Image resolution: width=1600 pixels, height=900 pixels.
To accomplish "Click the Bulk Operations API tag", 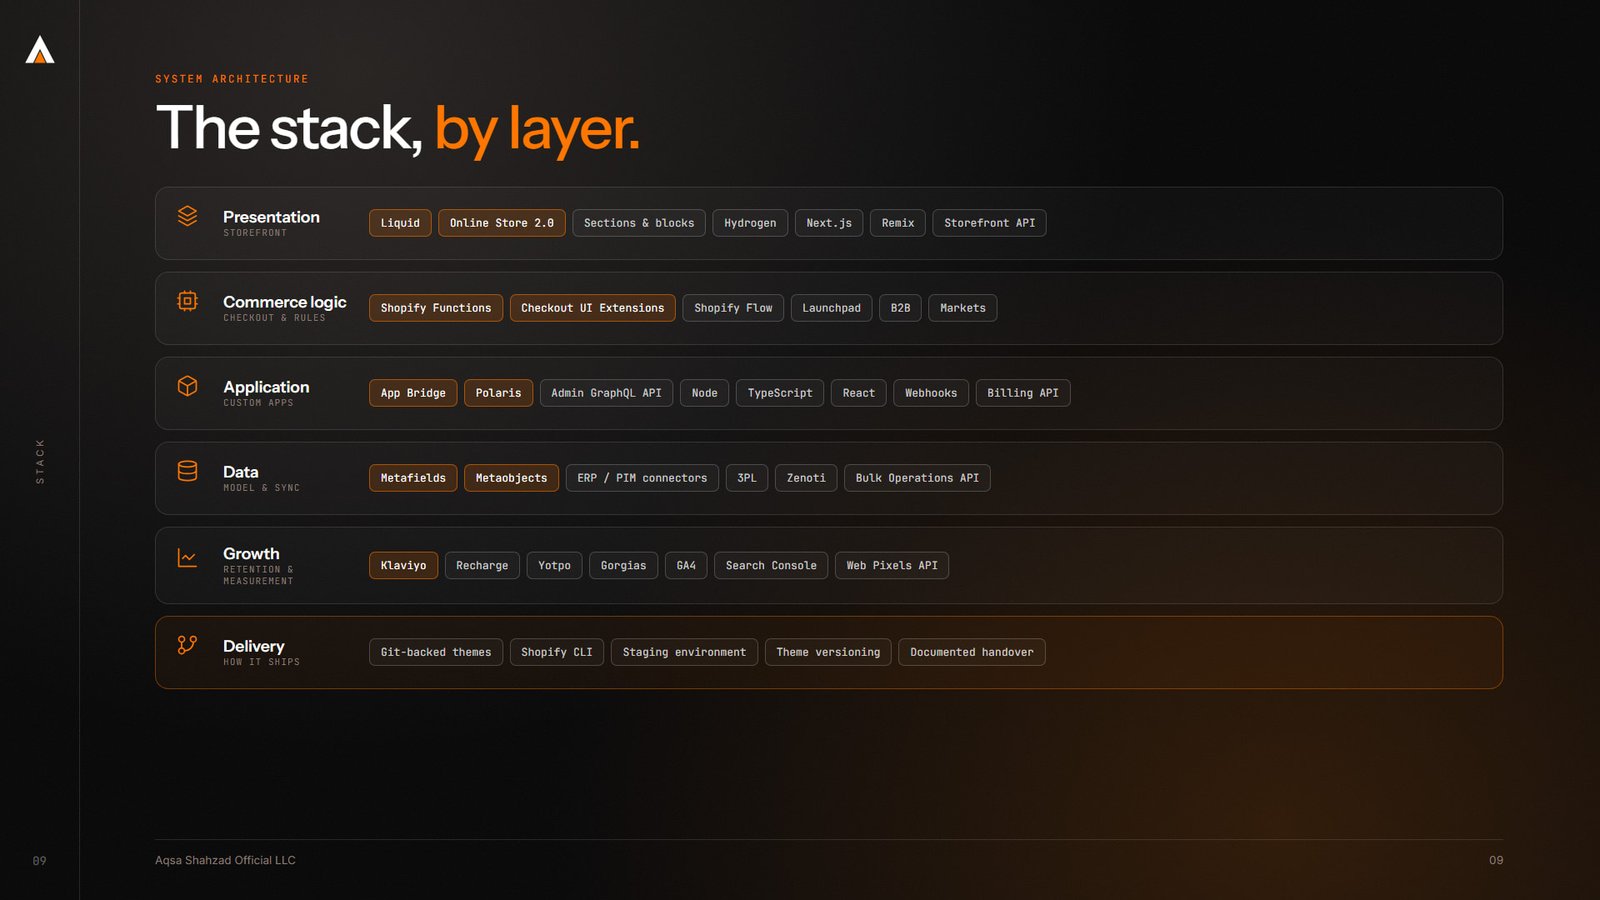I will (x=918, y=478).
